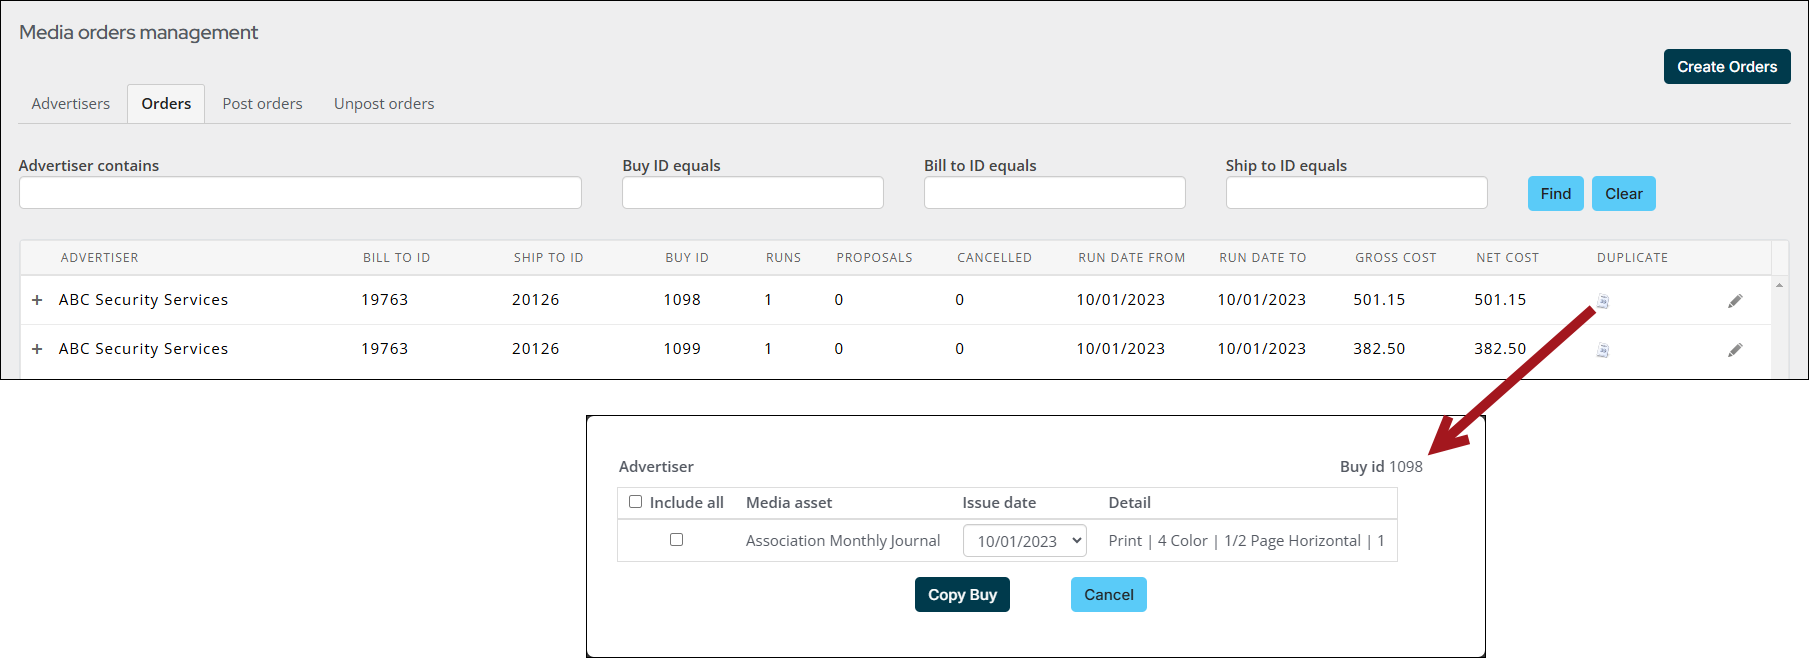
Task: Expand the row for Buy ID 1098
Action: (x=37, y=300)
